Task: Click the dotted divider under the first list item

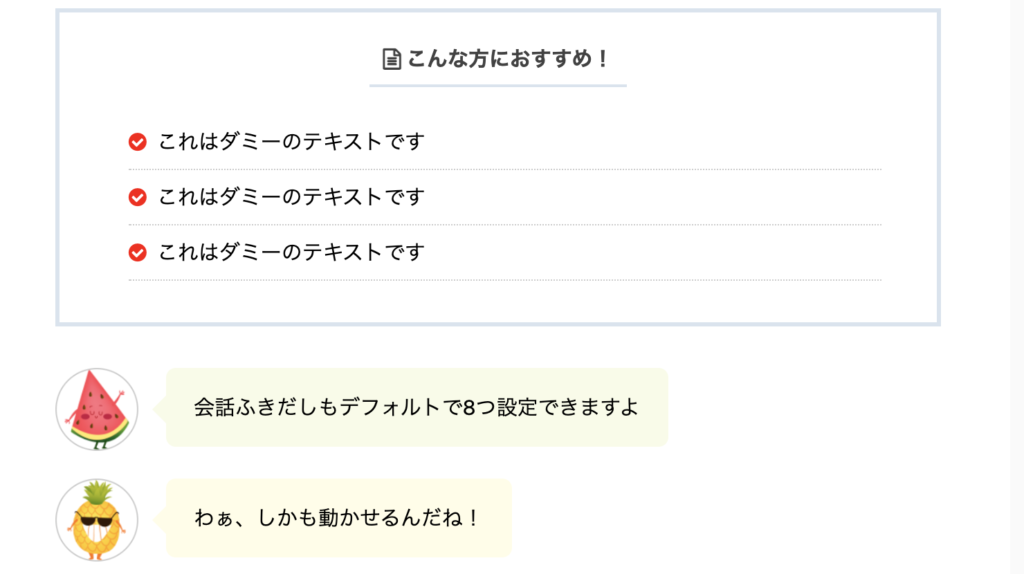Action: tap(505, 169)
